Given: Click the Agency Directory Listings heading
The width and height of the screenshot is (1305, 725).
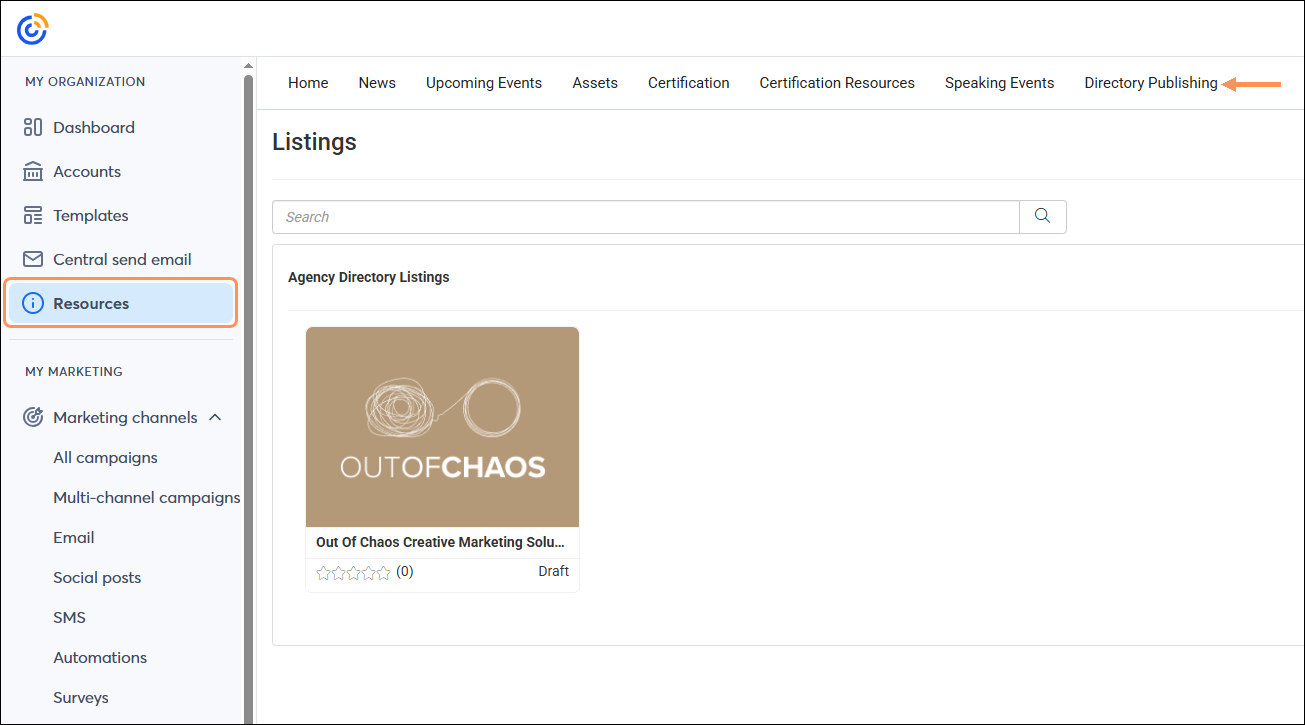Looking at the screenshot, I should pos(369,277).
